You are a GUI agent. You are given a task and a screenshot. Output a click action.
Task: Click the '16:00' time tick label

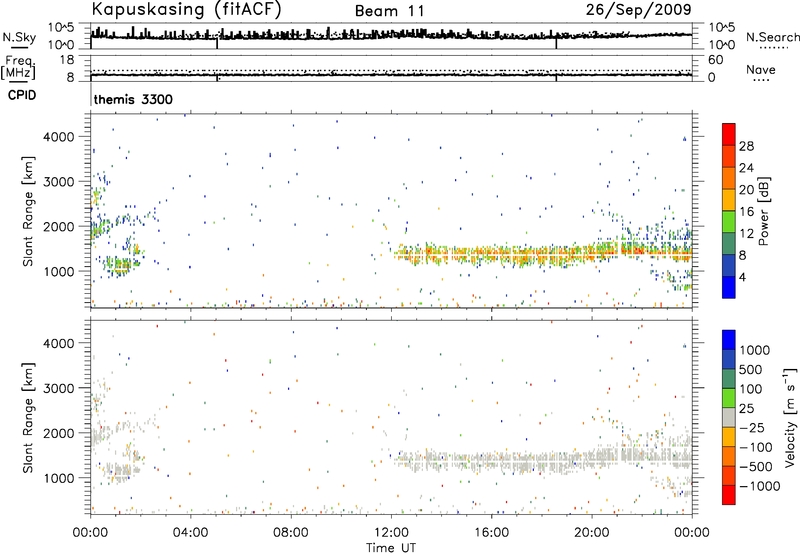click(x=491, y=533)
